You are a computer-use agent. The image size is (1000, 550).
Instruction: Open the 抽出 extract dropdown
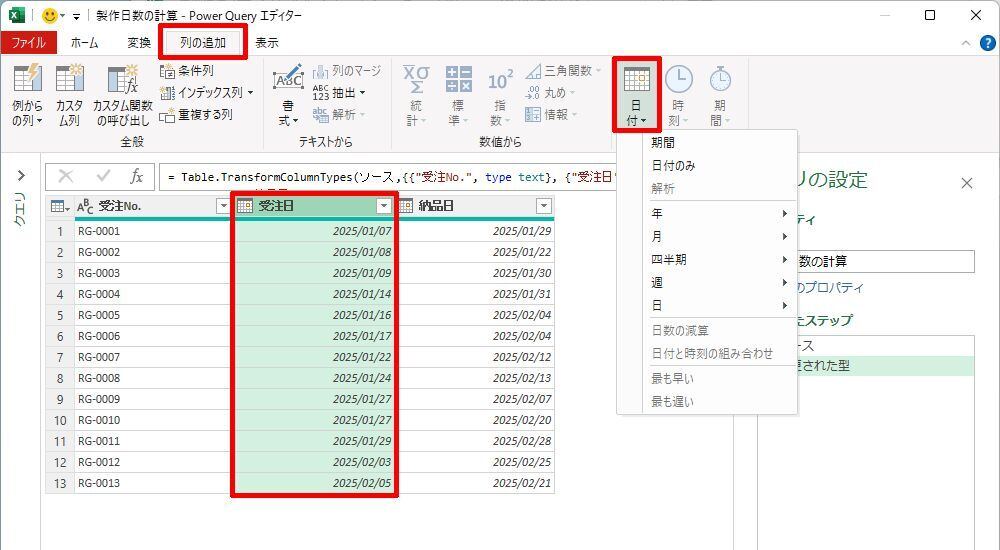[x=339, y=93]
